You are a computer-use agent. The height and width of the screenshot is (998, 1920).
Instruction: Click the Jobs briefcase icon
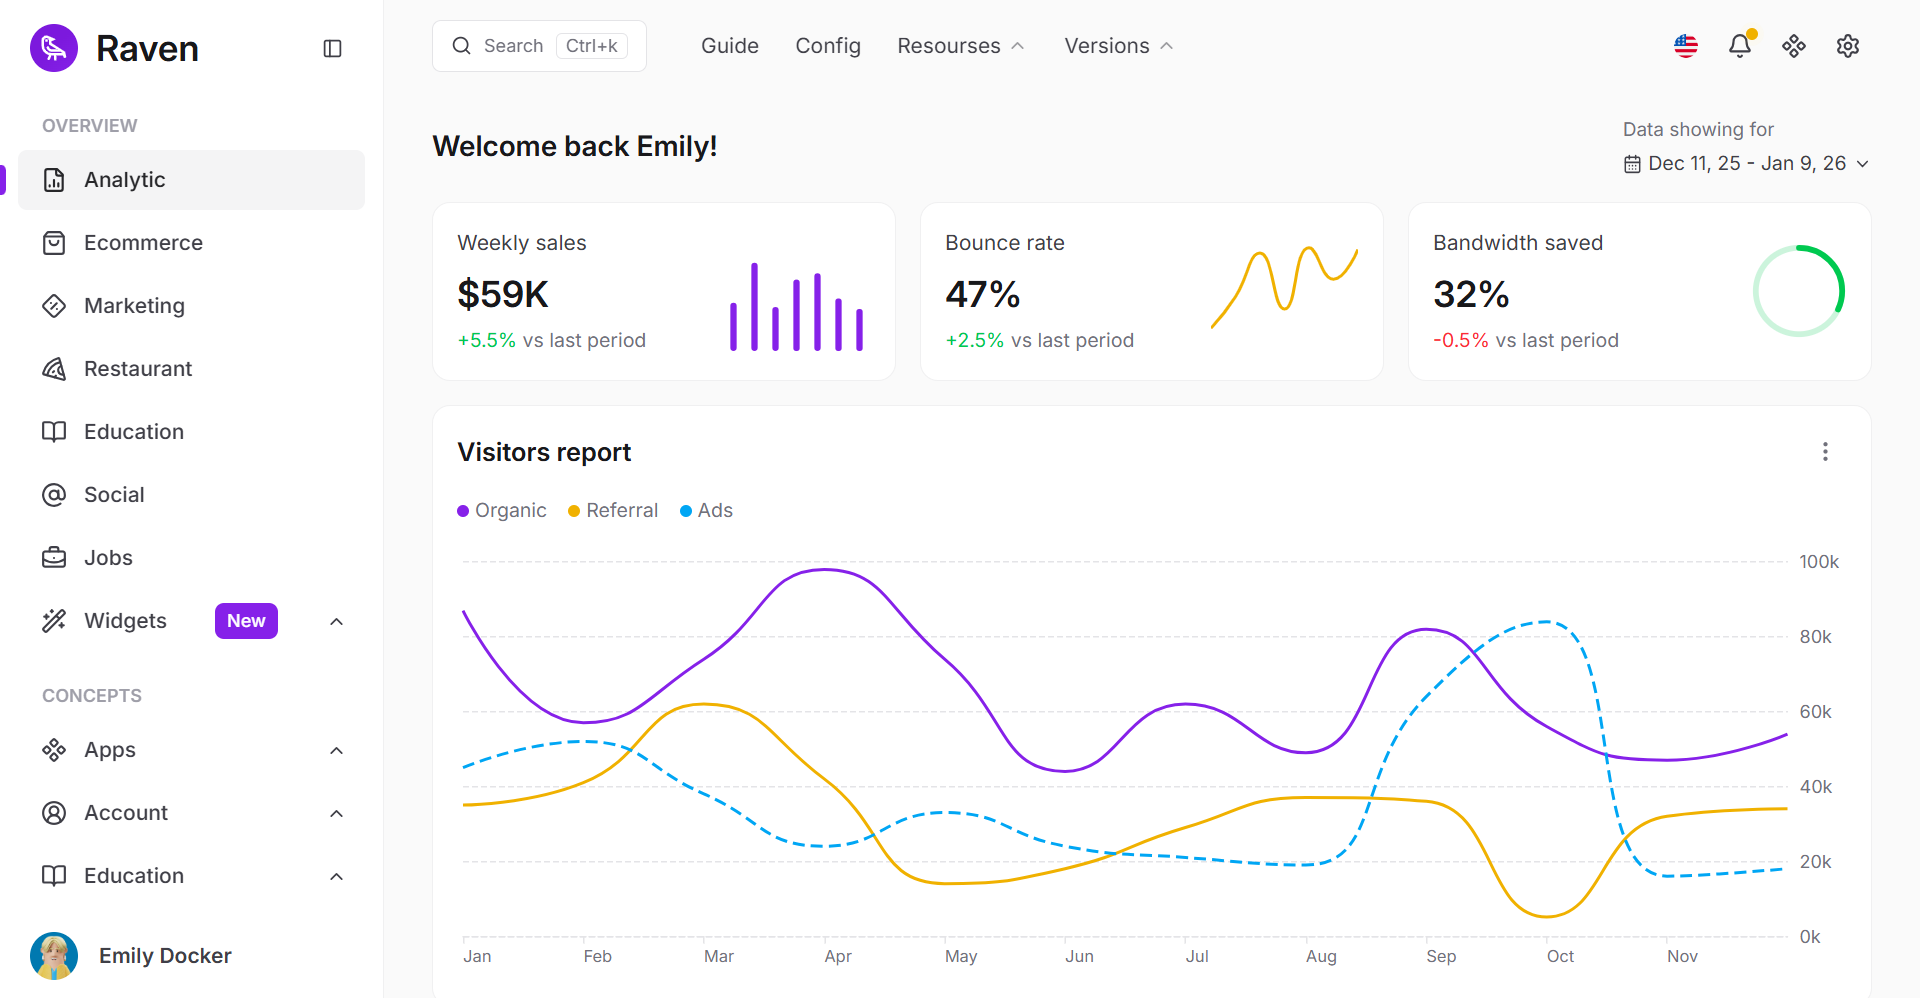54,558
